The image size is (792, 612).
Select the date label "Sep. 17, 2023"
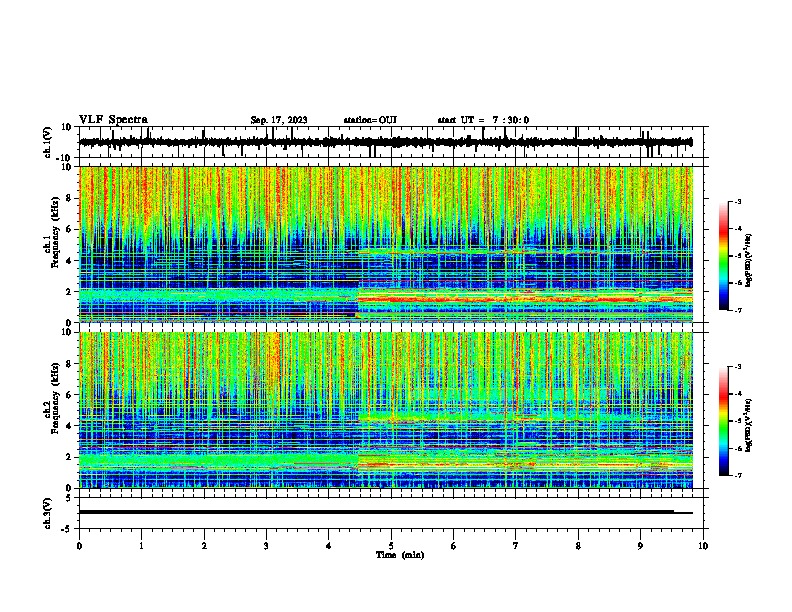(x=279, y=120)
